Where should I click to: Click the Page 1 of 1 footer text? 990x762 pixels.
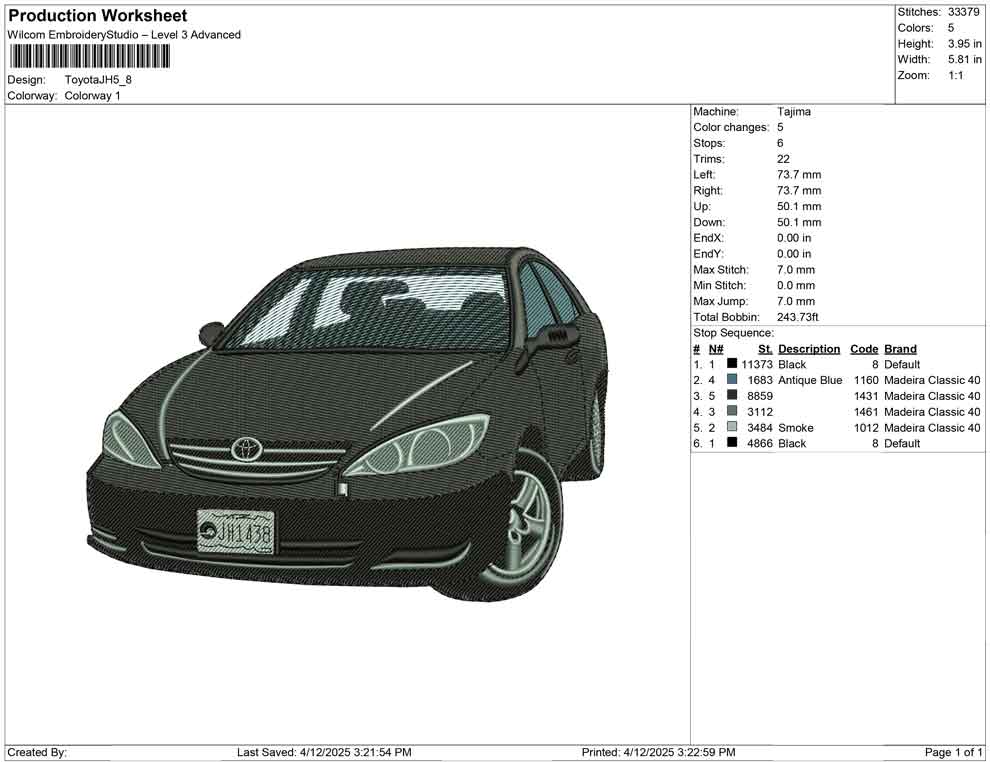point(954,752)
